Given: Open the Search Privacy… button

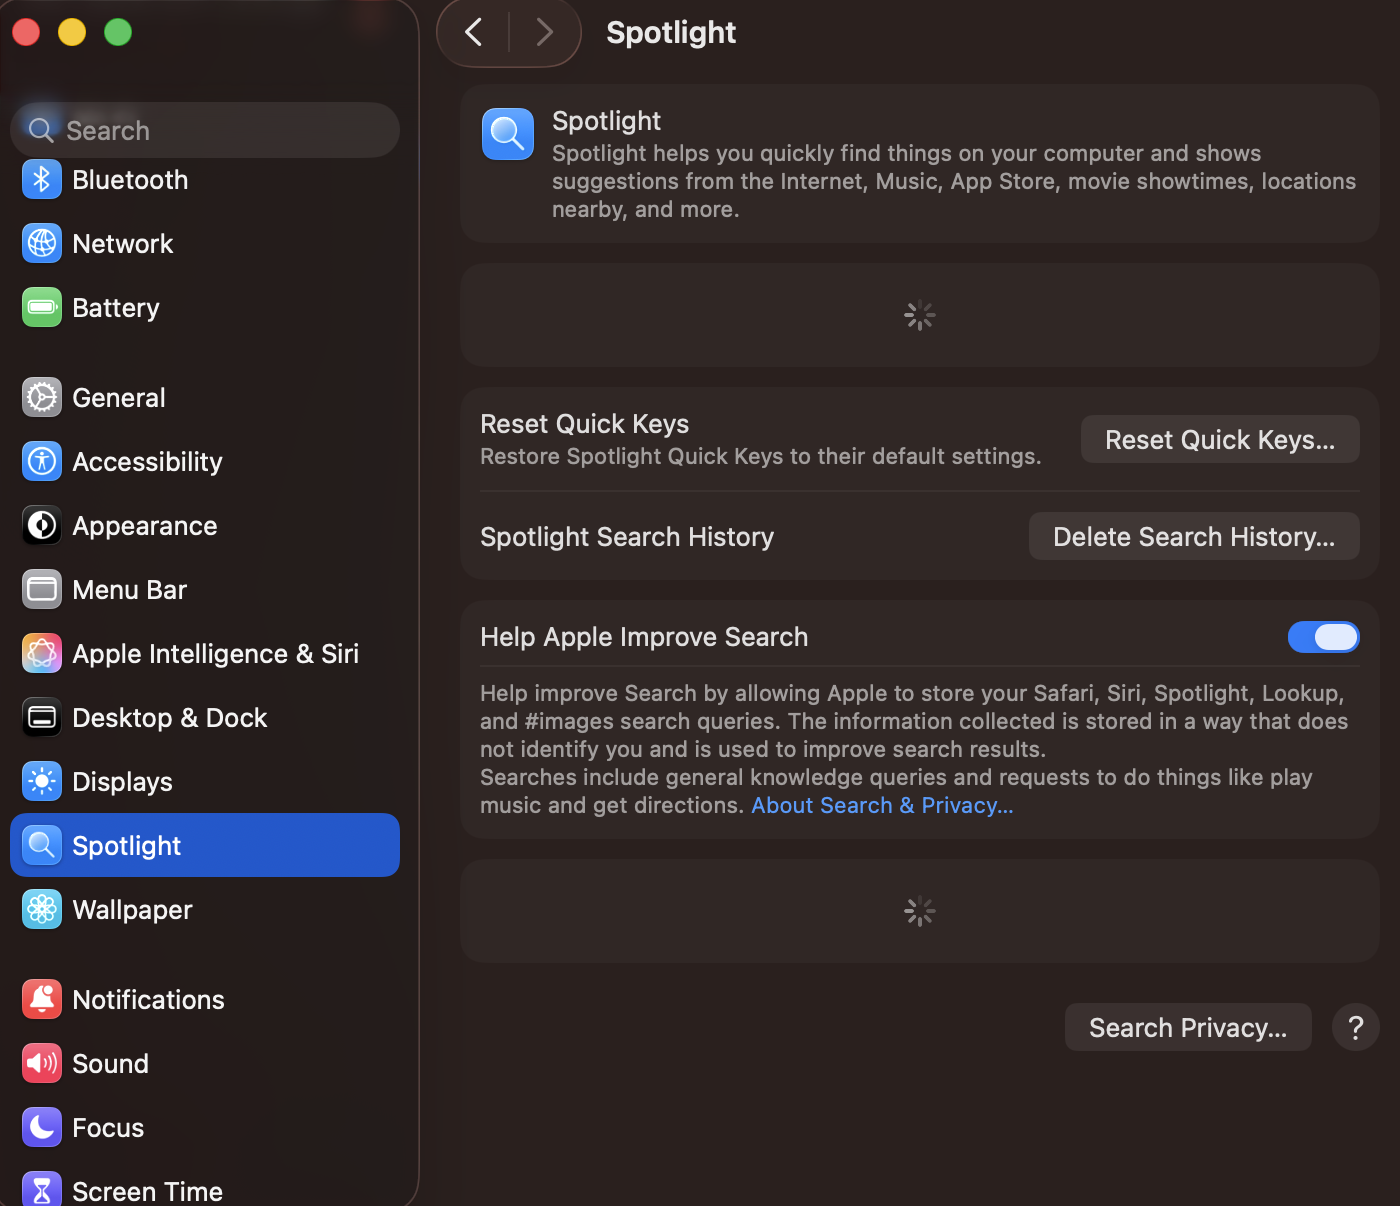Looking at the screenshot, I should point(1188,1027).
